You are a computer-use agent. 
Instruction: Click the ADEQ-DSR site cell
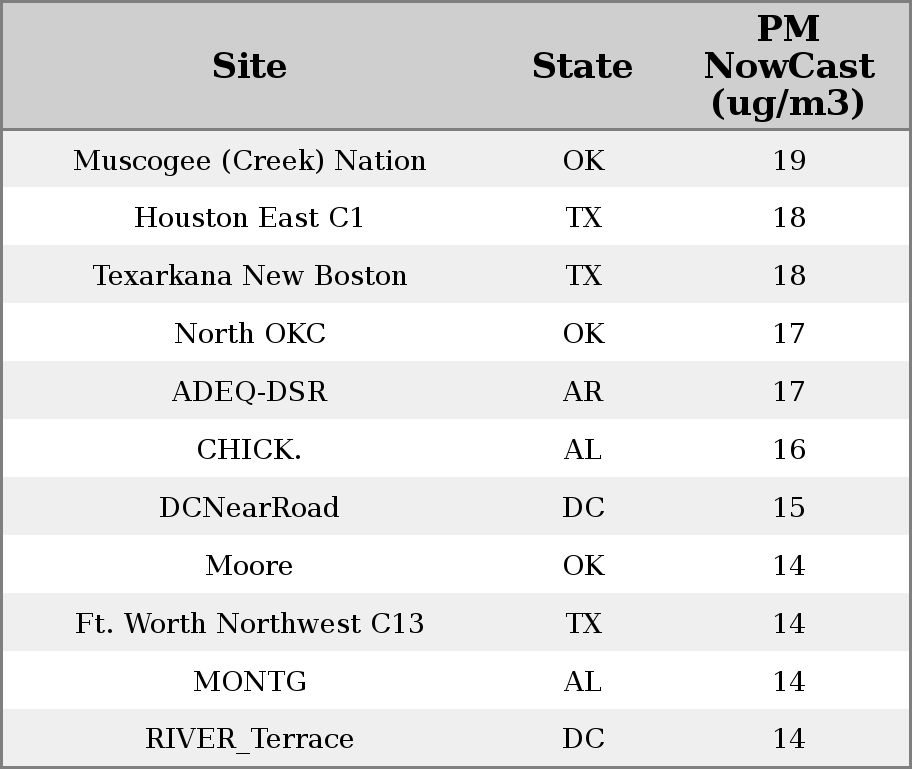point(249,392)
